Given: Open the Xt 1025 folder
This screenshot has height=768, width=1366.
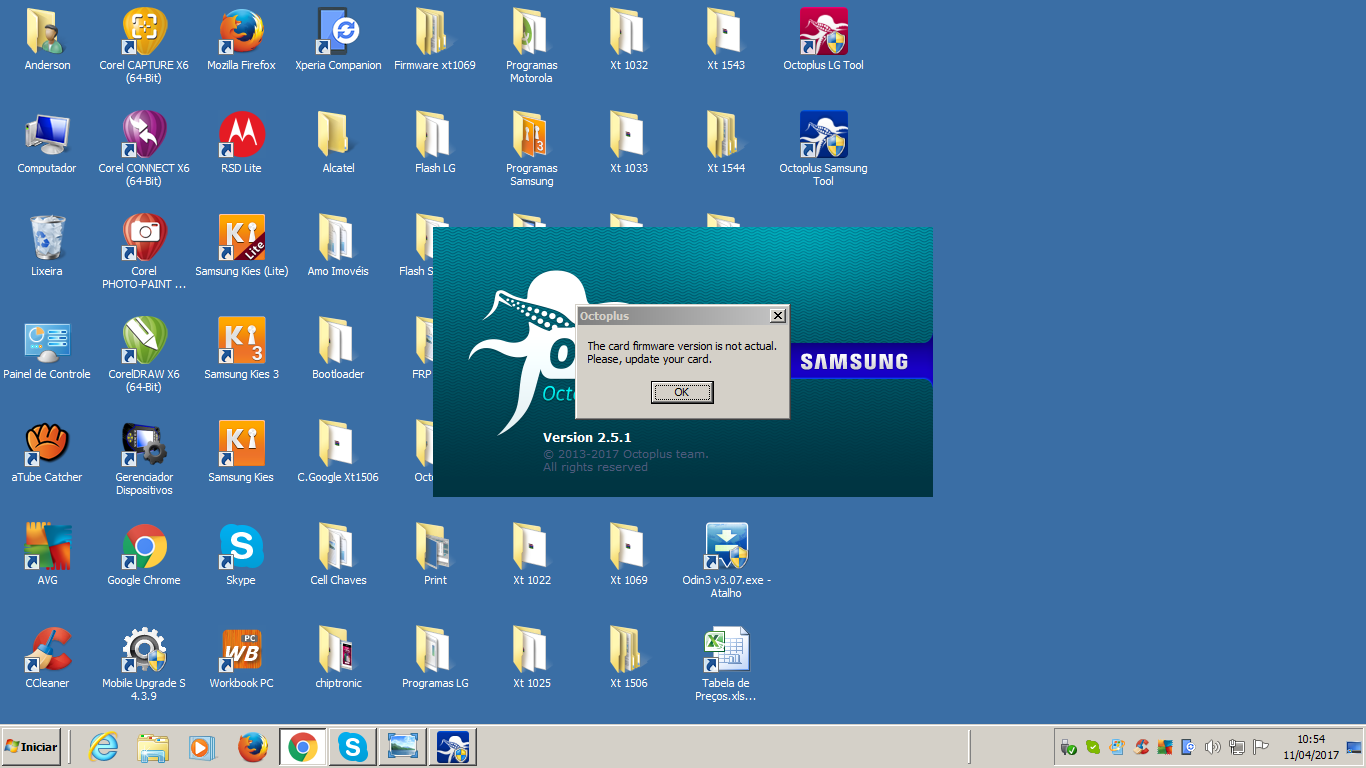Looking at the screenshot, I should [x=532, y=658].
